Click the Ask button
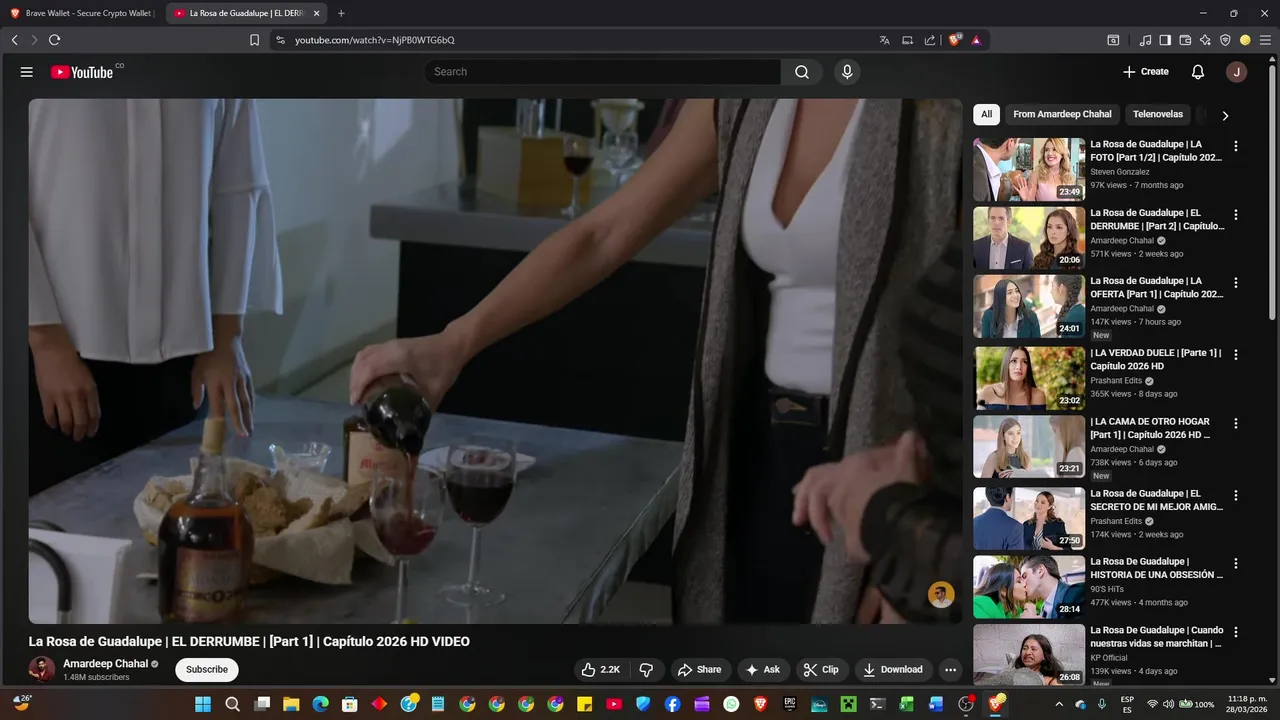 point(763,670)
